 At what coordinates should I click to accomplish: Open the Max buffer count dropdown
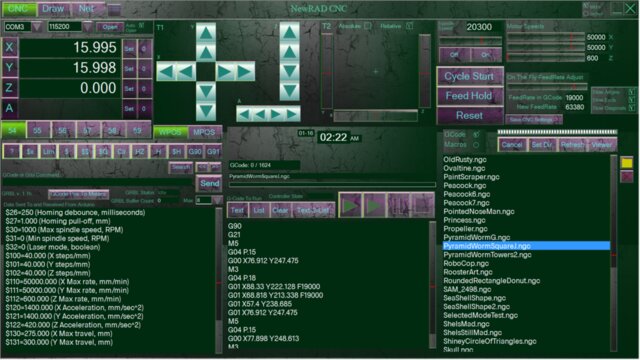[x=217, y=200]
